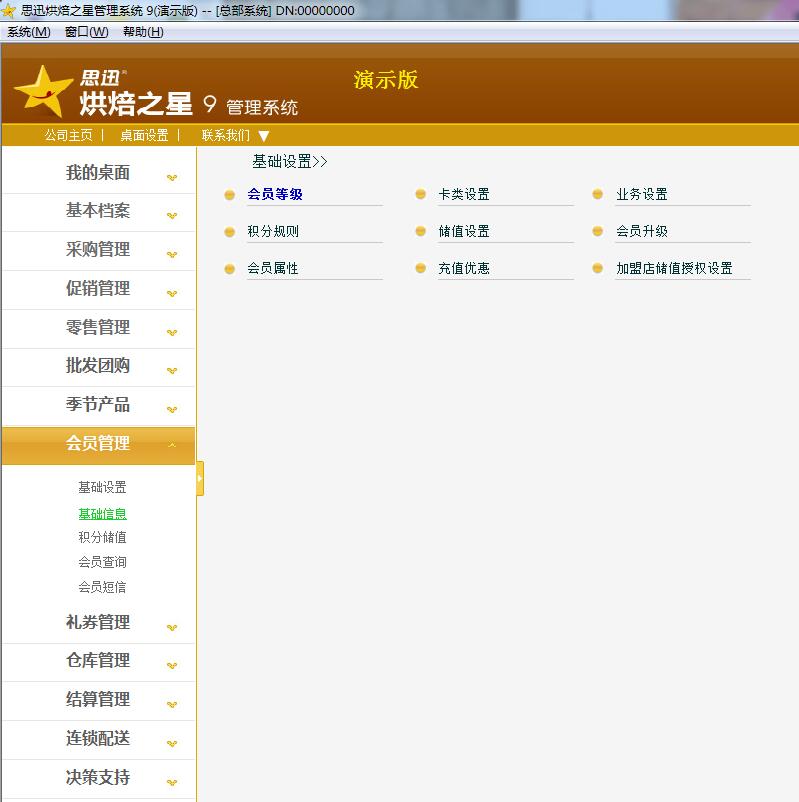Open the 加盟店储值授权设置 link
This screenshot has width=799, height=802.
[x=674, y=268]
